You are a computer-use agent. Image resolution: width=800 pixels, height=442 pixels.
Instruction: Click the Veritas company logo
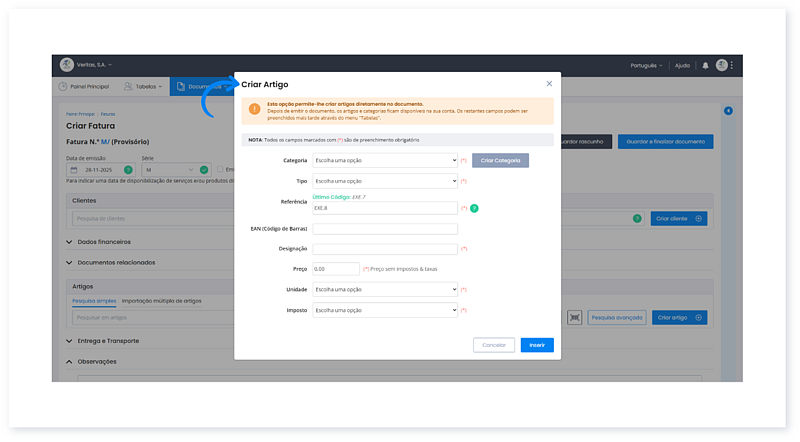[x=67, y=65]
